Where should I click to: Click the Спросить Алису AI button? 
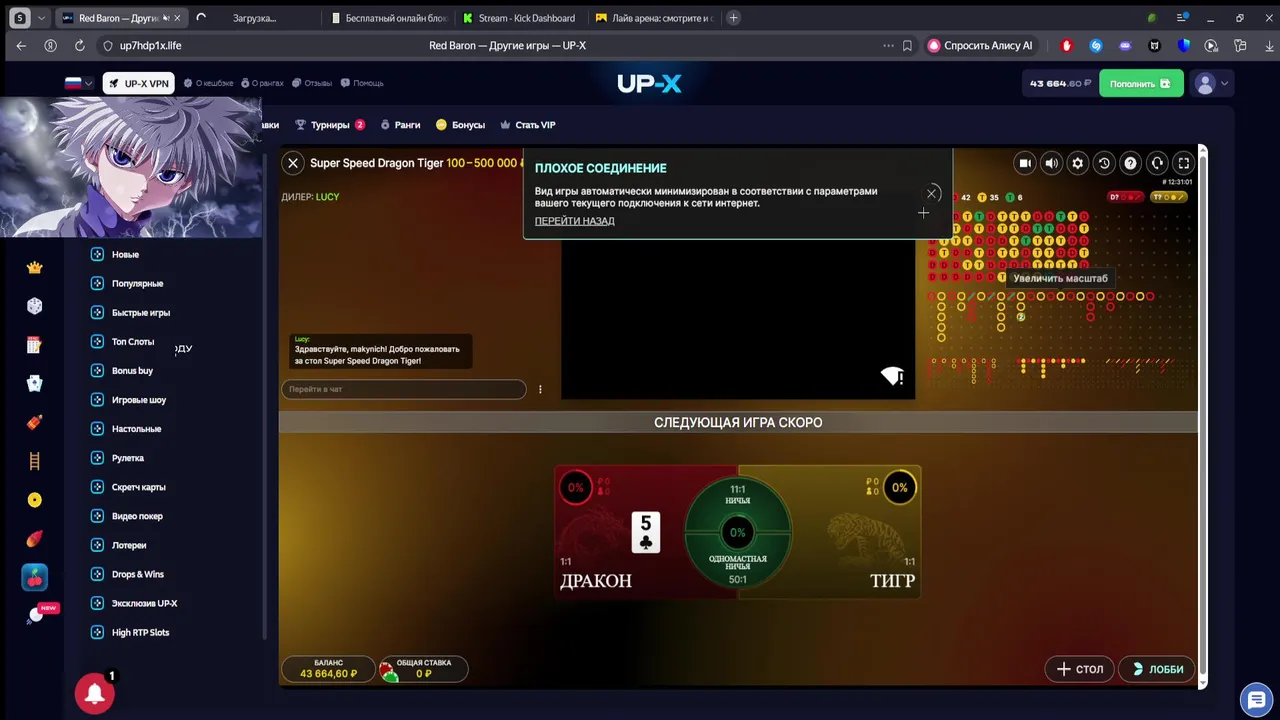979,45
